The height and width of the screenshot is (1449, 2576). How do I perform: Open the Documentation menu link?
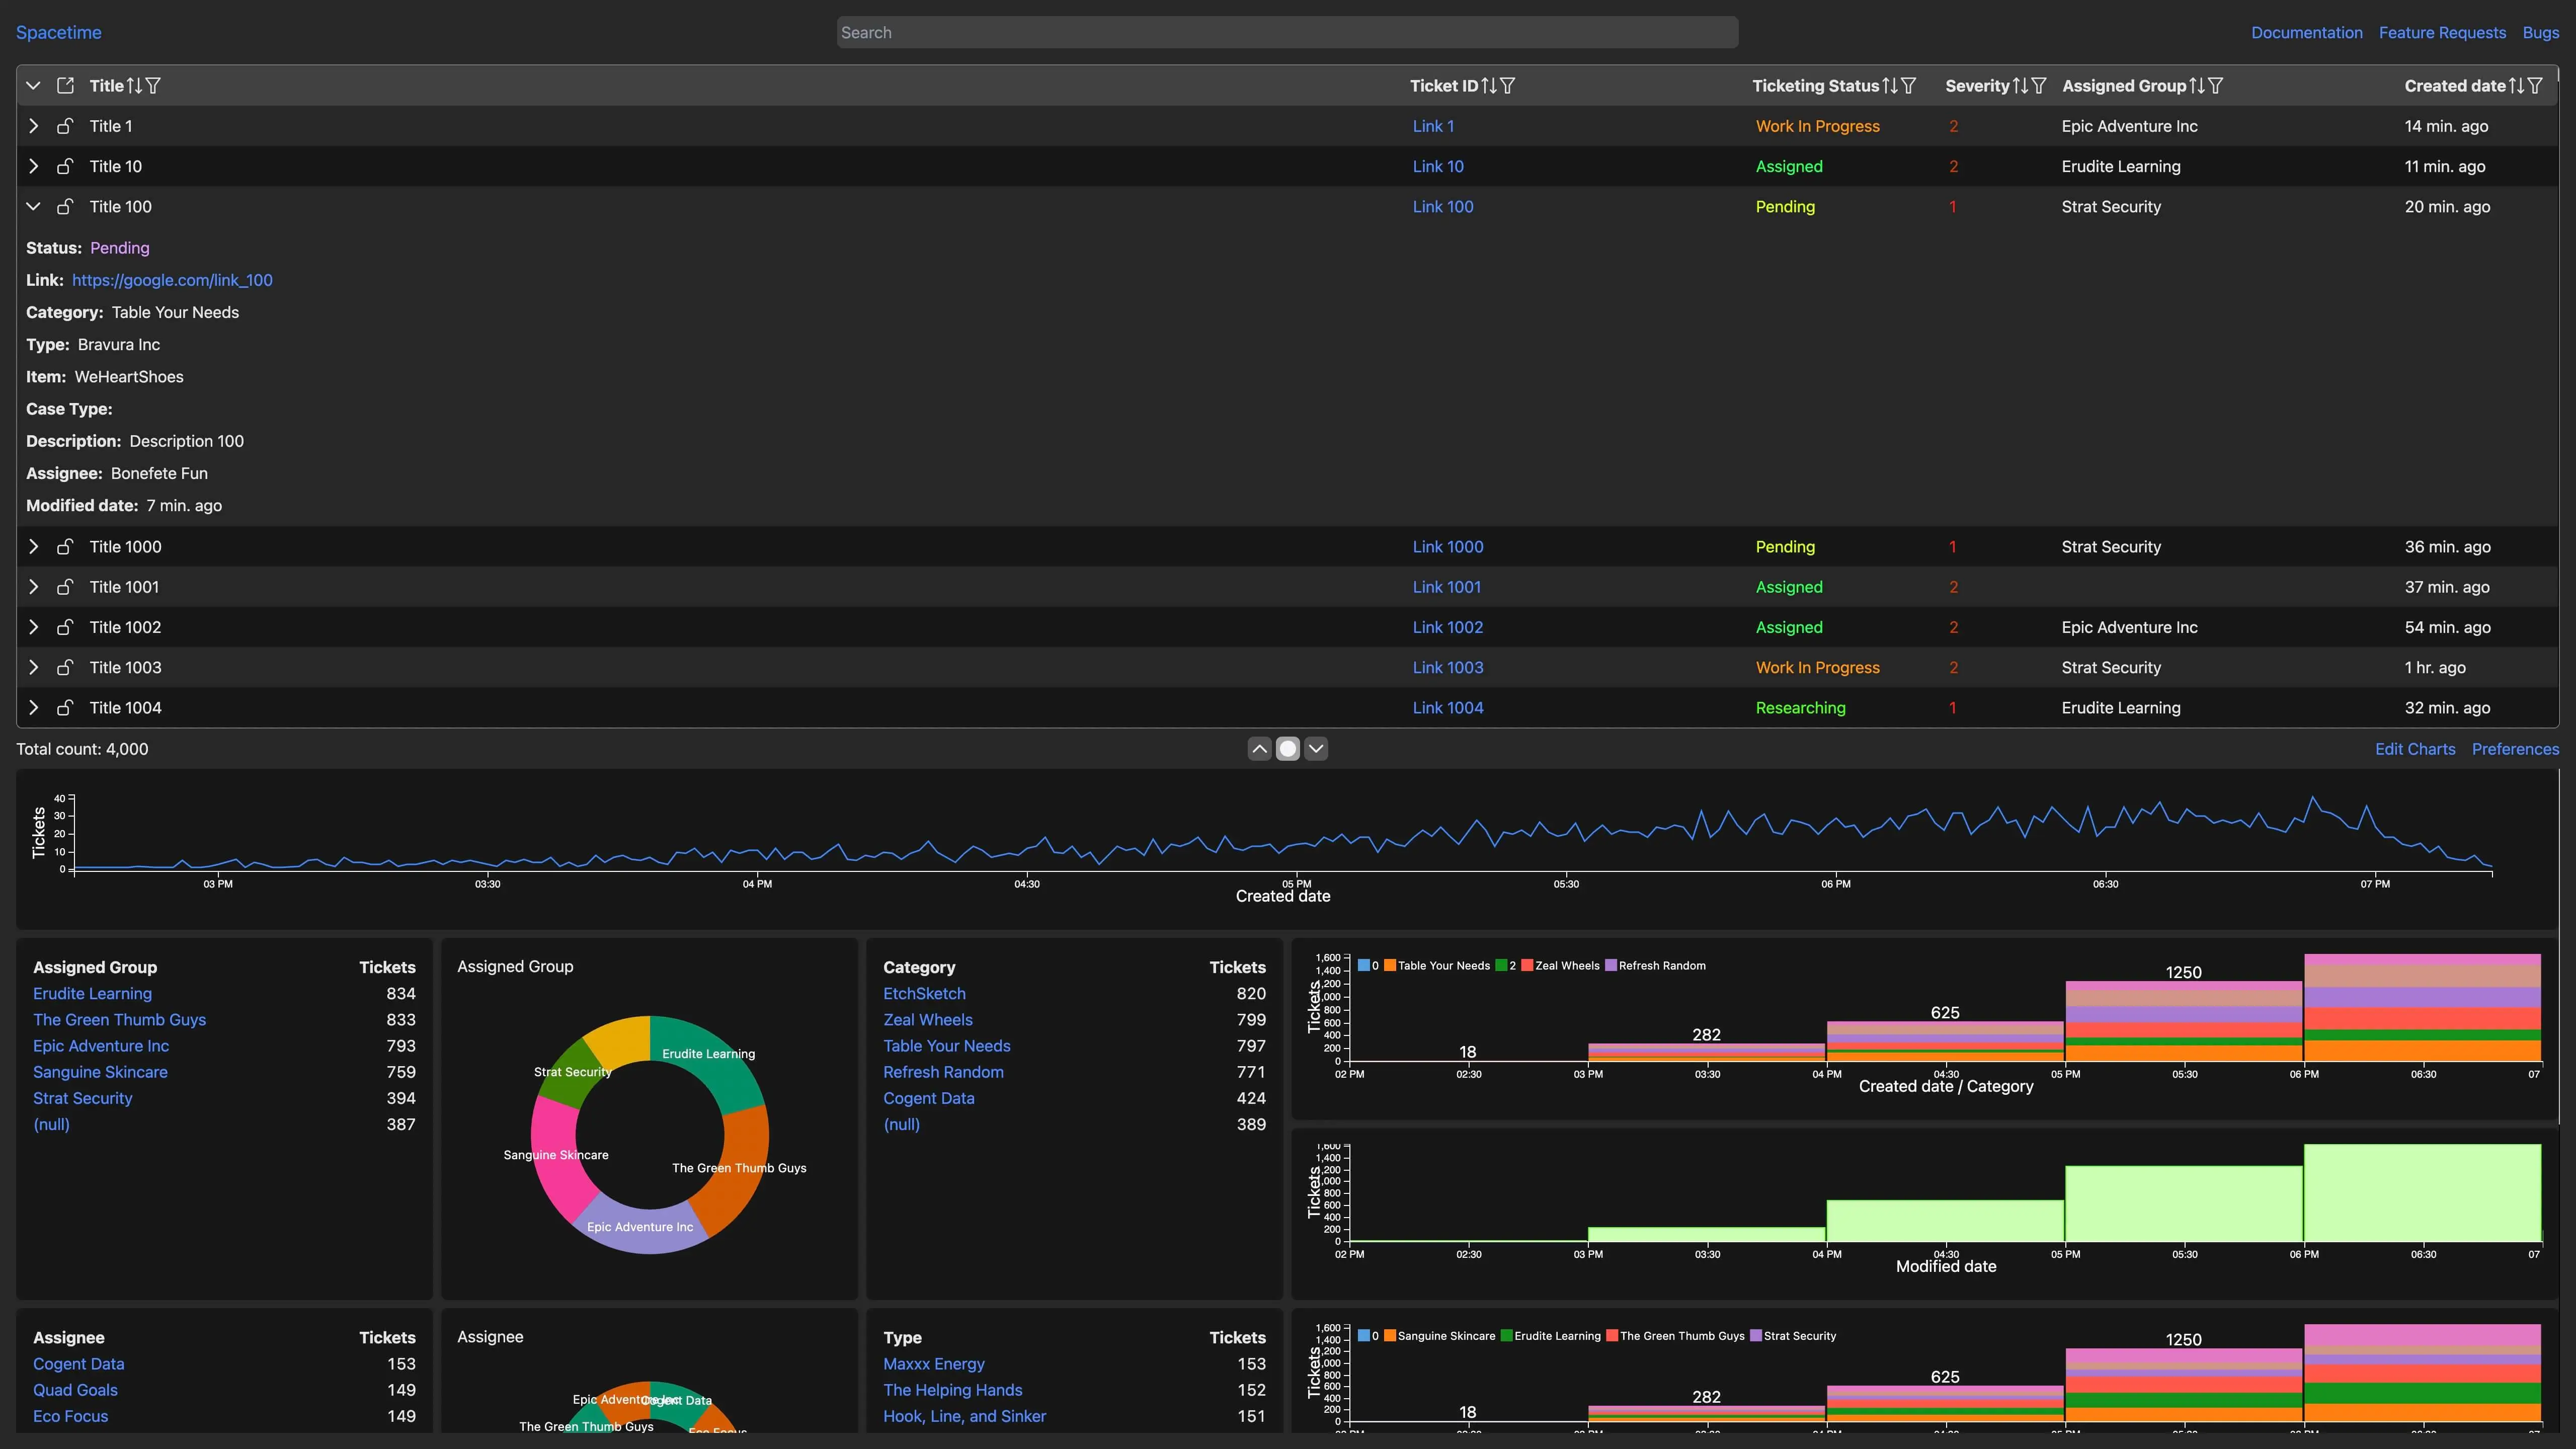2306,33
